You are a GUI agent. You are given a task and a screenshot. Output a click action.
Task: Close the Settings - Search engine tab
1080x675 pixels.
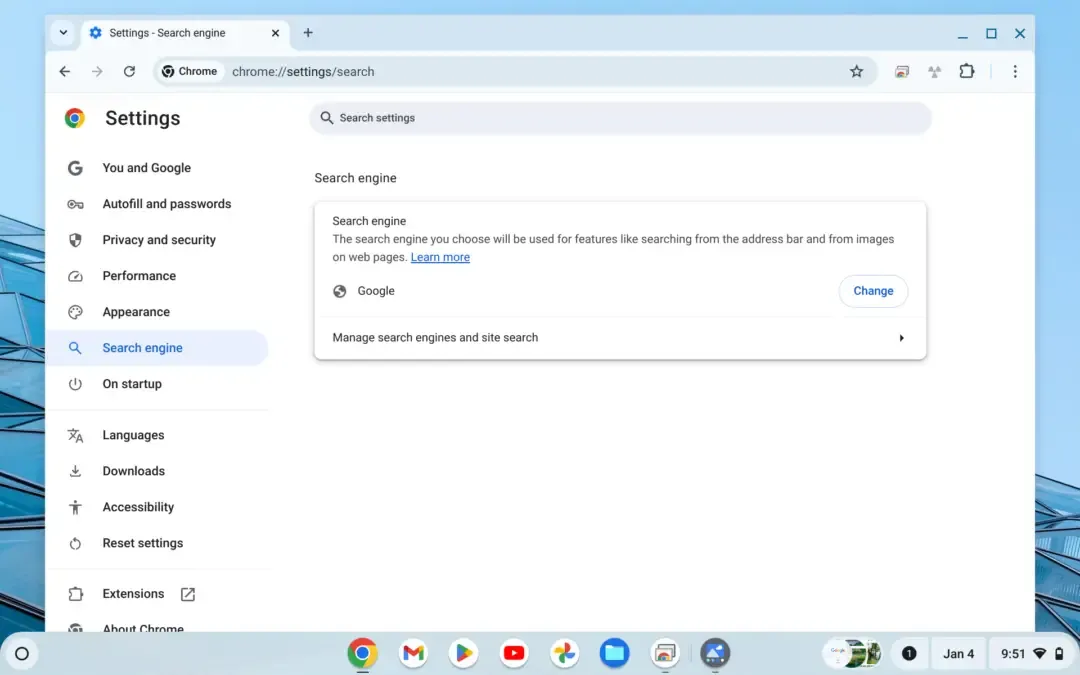tap(276, 33)
